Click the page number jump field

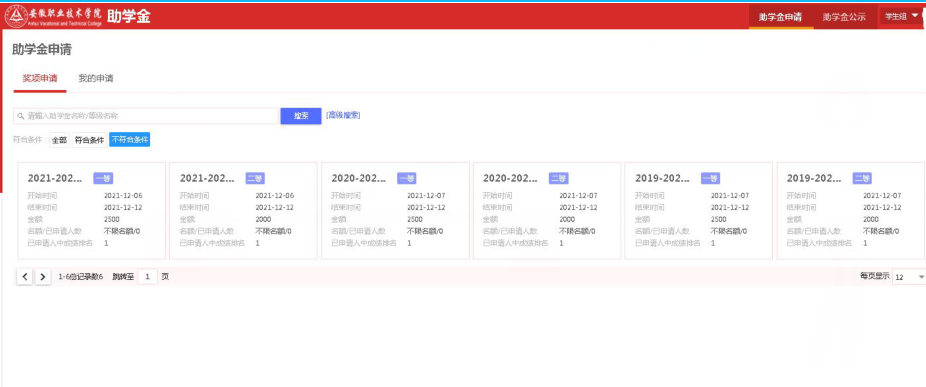tap(148, 277)
